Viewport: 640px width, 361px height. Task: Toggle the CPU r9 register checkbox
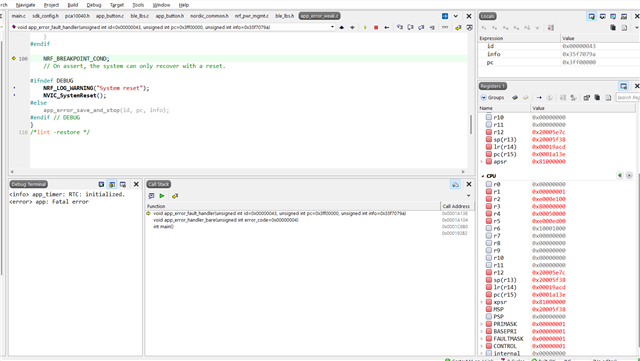coord(489,250)
